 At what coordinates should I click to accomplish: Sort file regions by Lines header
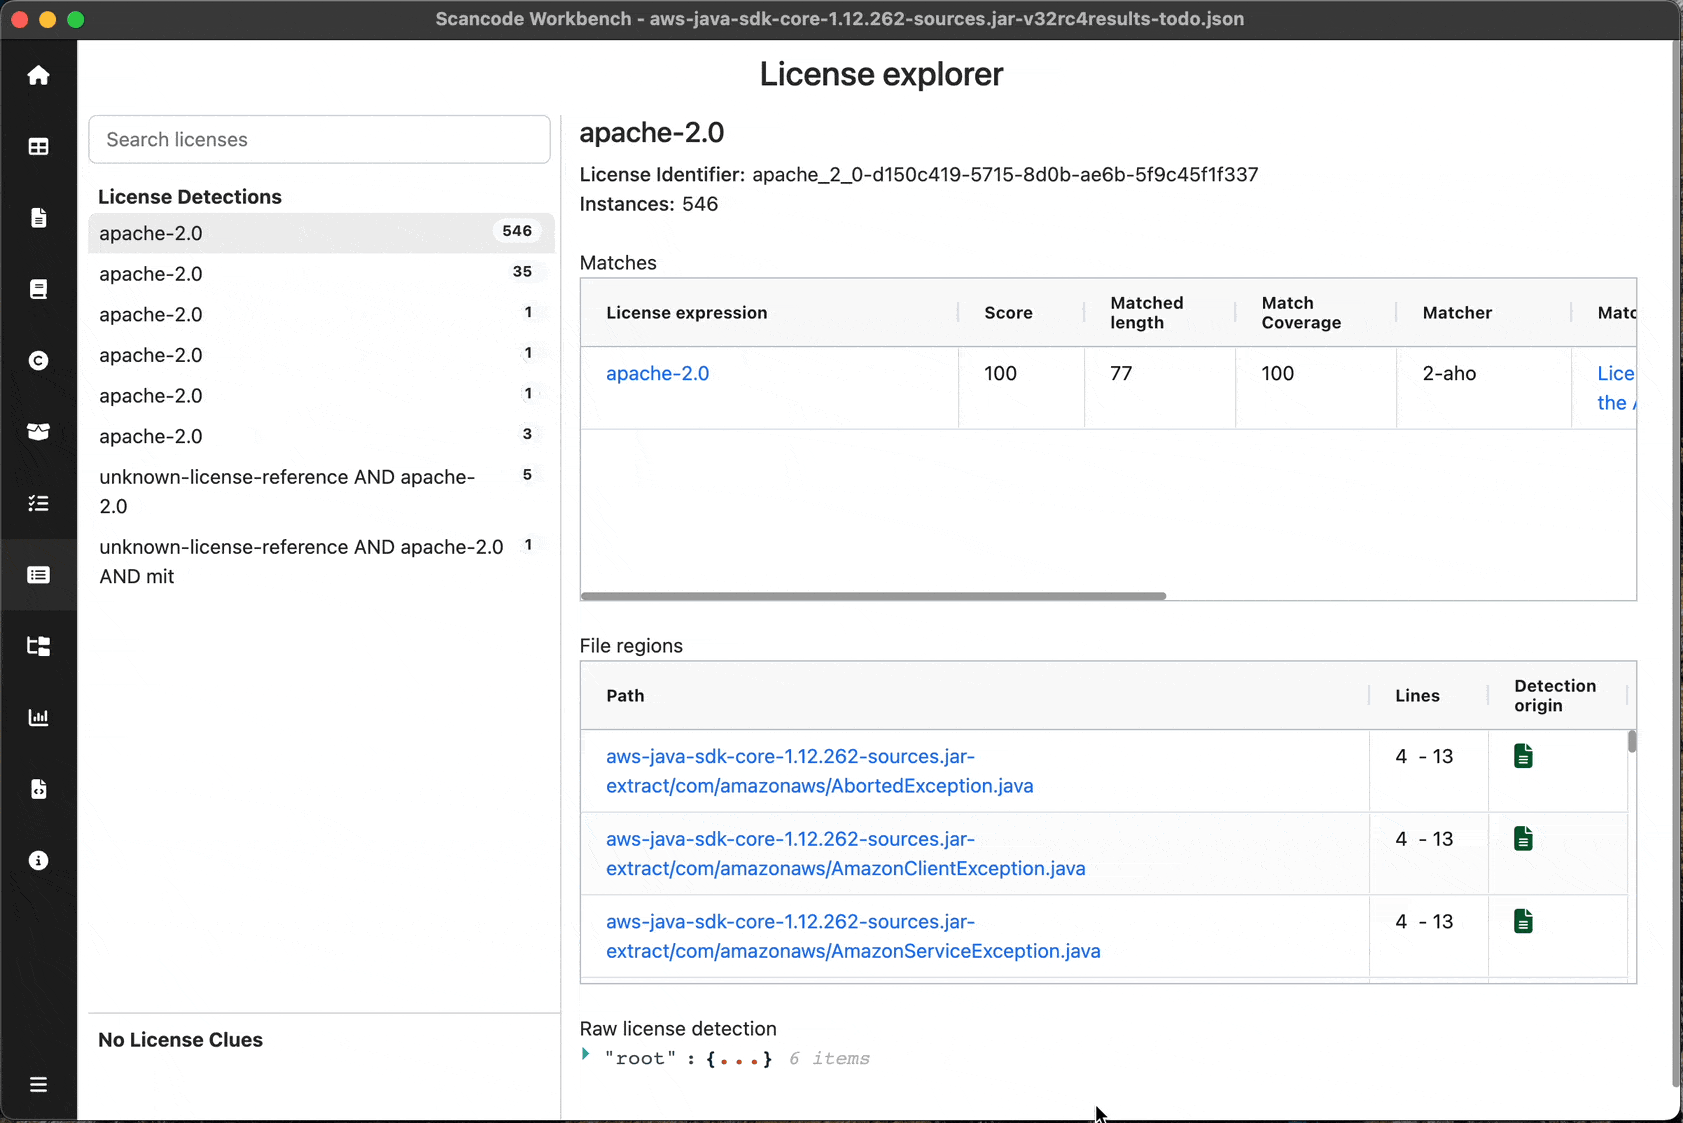1417,696
